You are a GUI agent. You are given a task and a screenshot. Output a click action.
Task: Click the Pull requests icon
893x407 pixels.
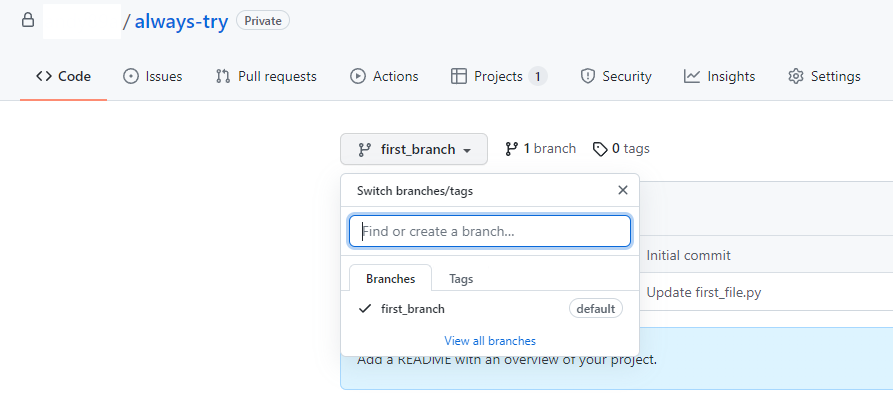coord(223,76)
